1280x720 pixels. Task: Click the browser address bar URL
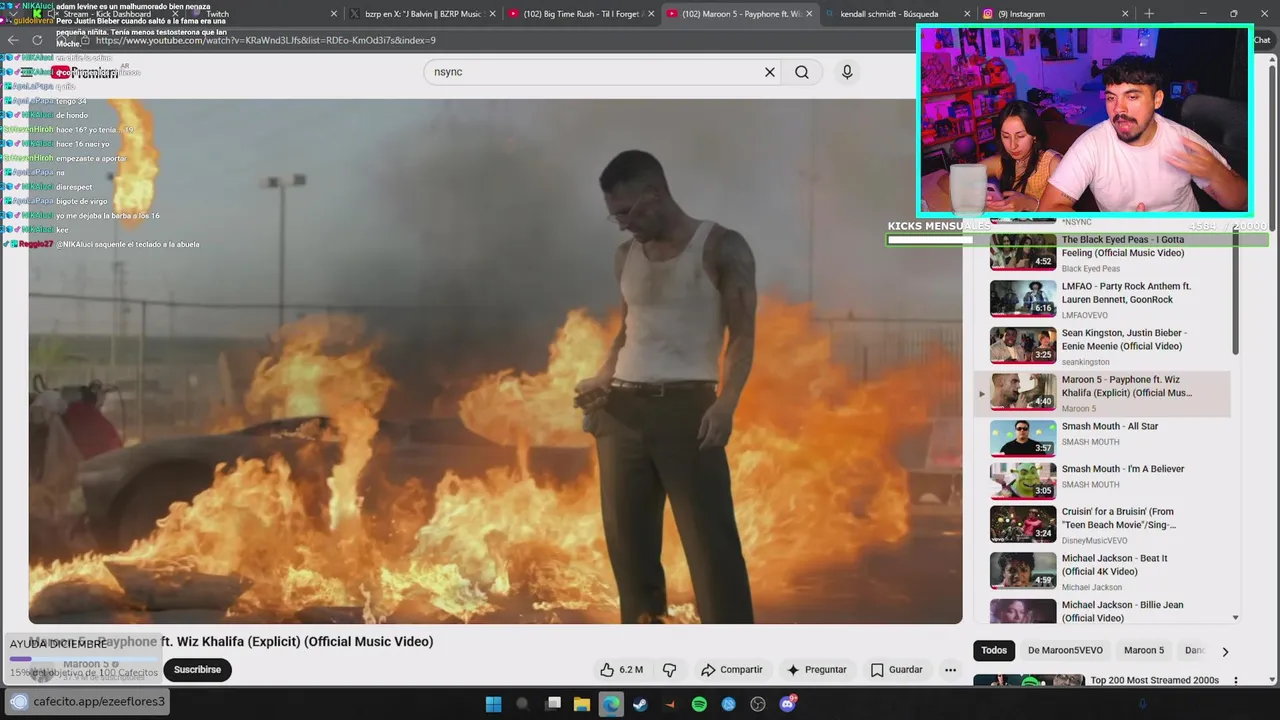pos(265,41)
